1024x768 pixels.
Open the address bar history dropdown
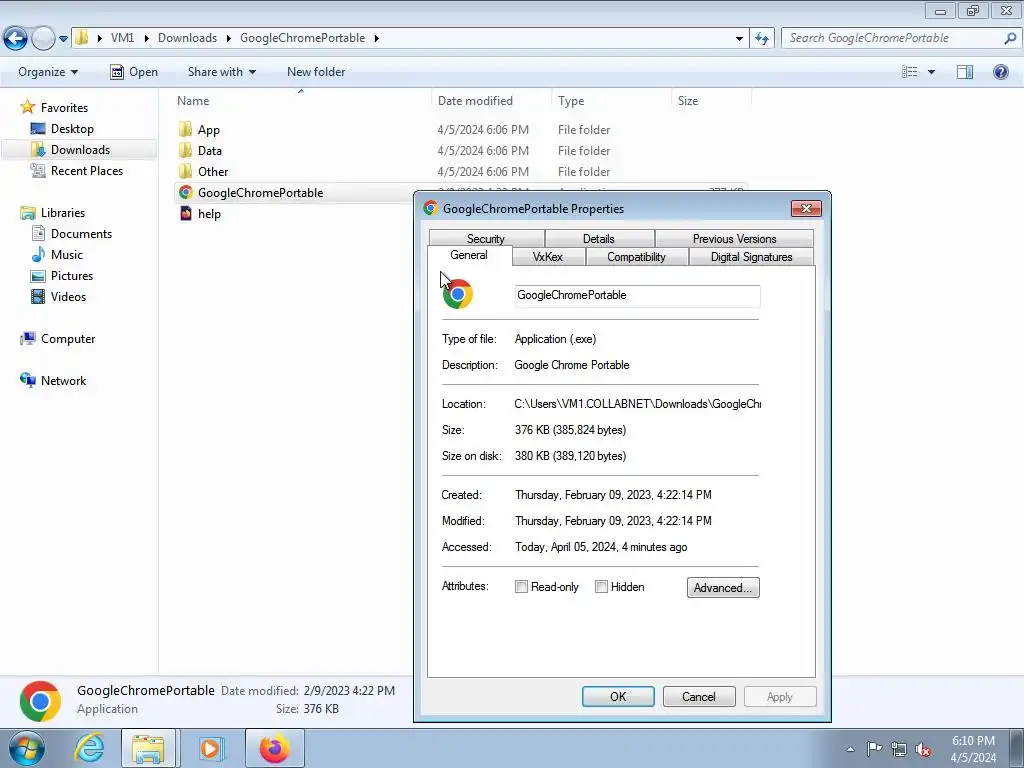point(739,39)
